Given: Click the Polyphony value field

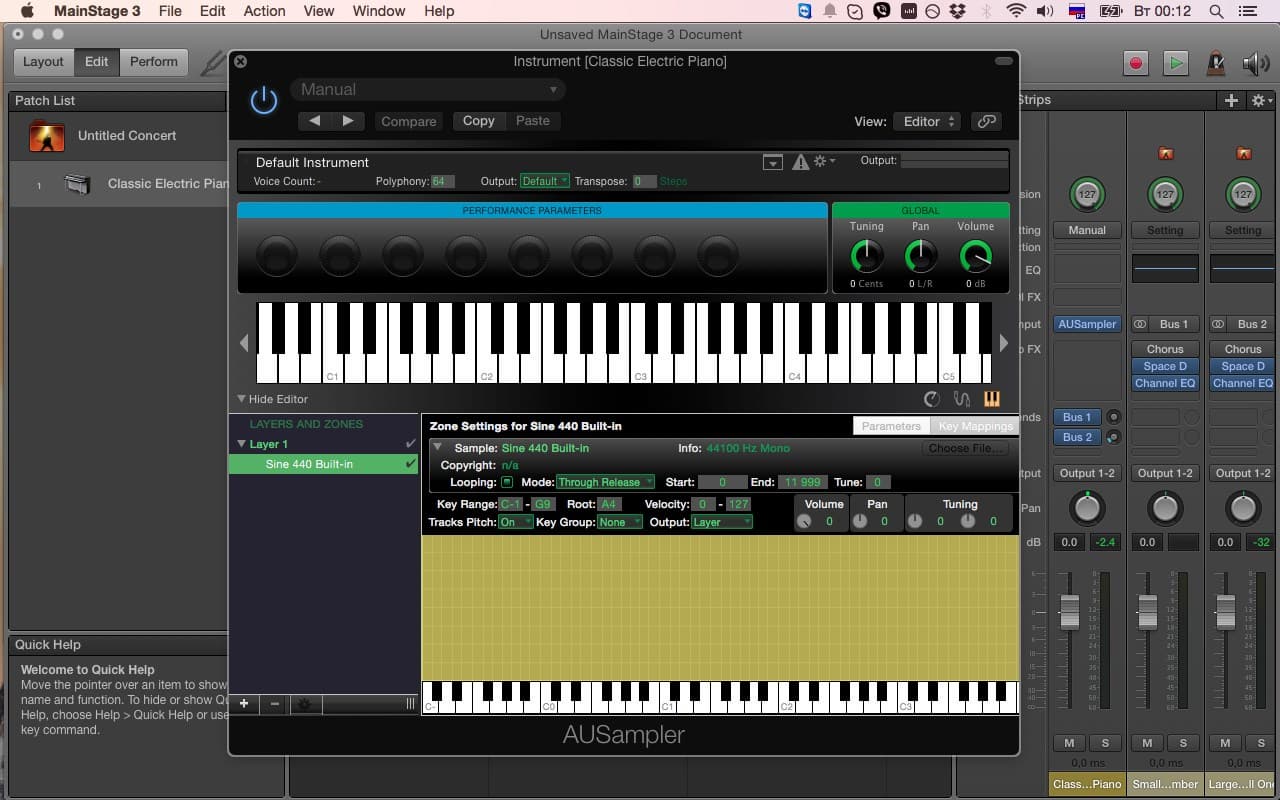Looking at the screenshot, I should (x=442, y=181).
